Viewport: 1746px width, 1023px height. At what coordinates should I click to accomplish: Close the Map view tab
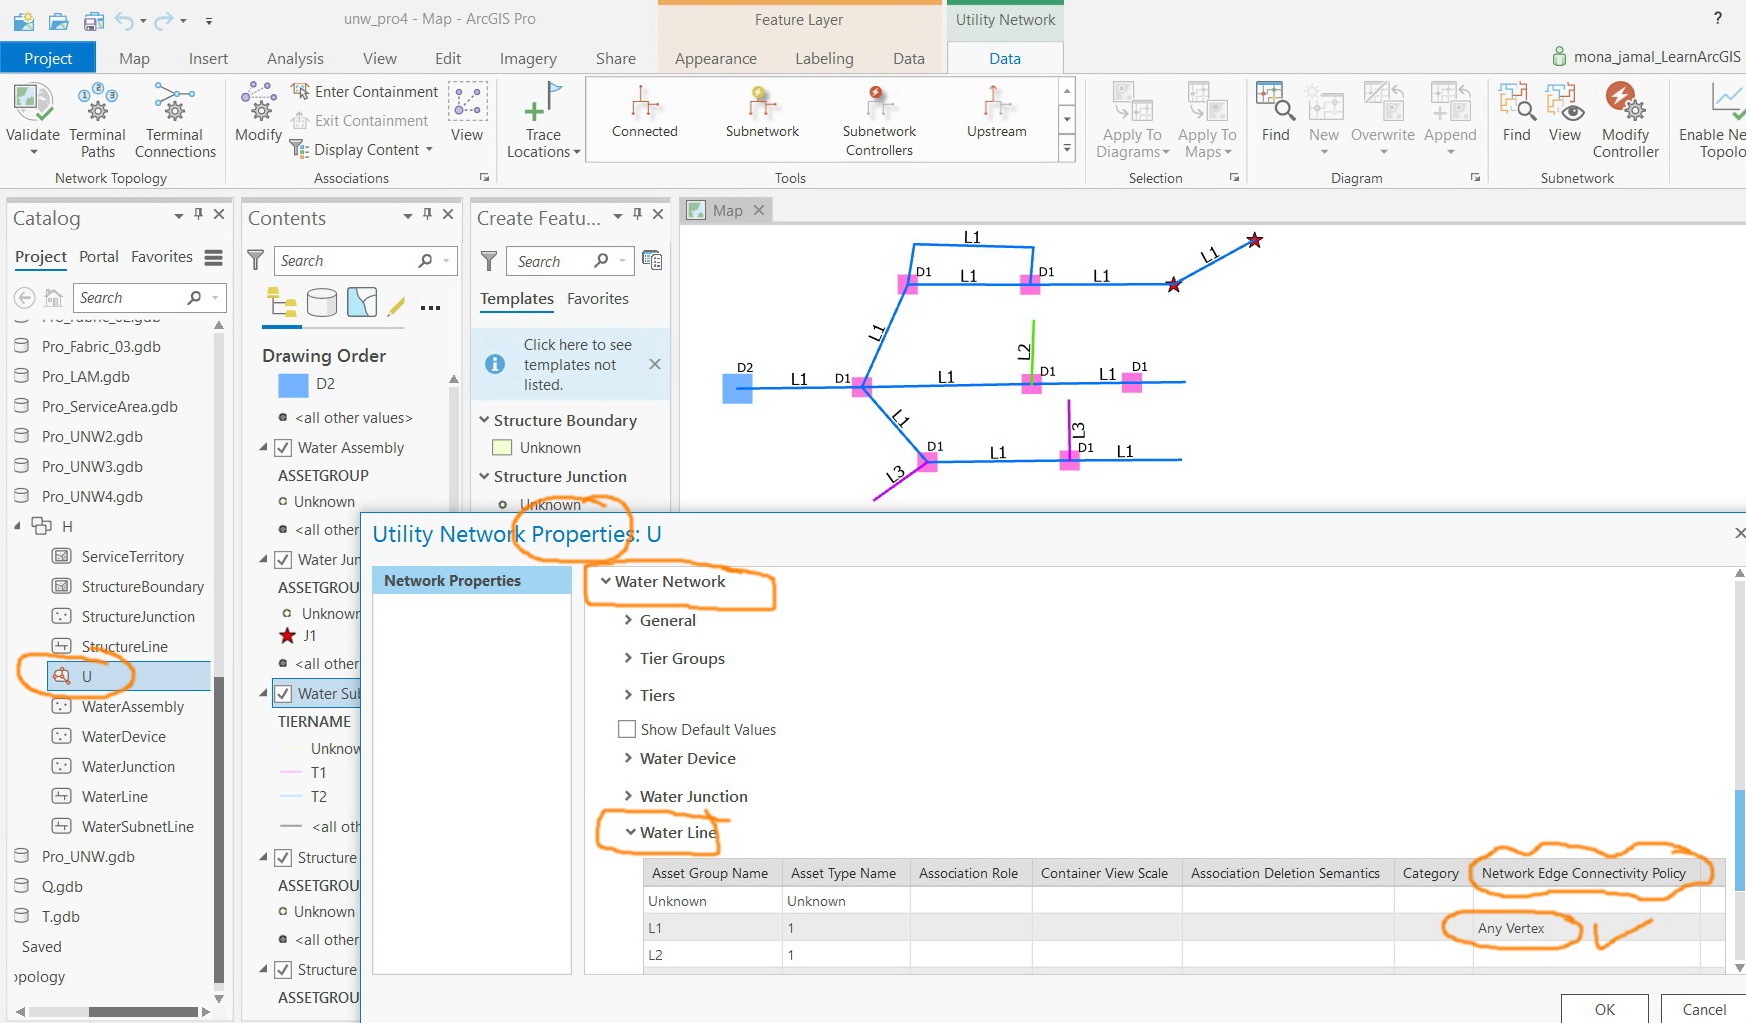[759, 210]
